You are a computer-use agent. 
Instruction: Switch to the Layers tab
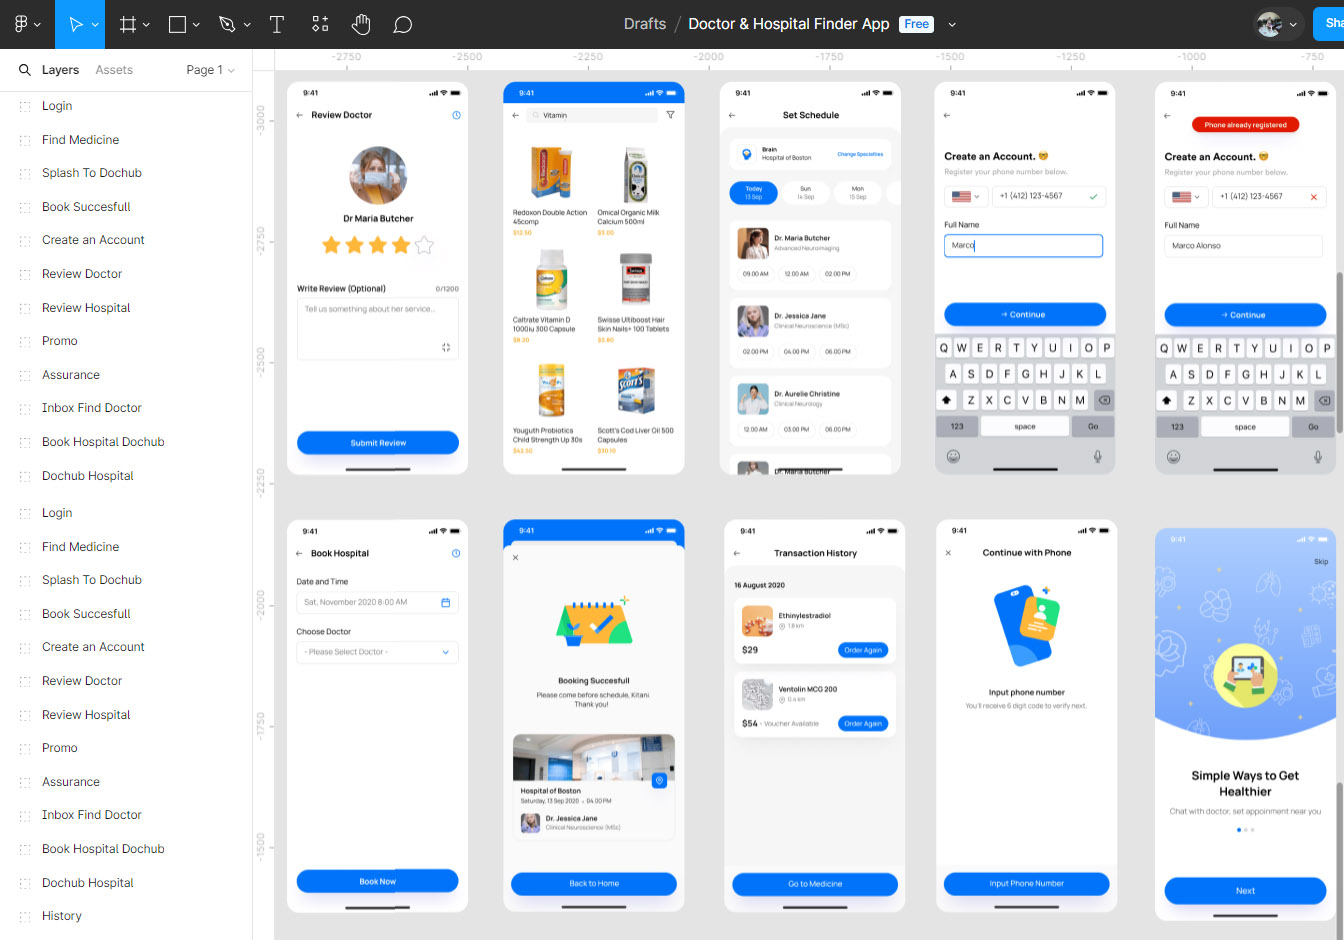point(60,70)
